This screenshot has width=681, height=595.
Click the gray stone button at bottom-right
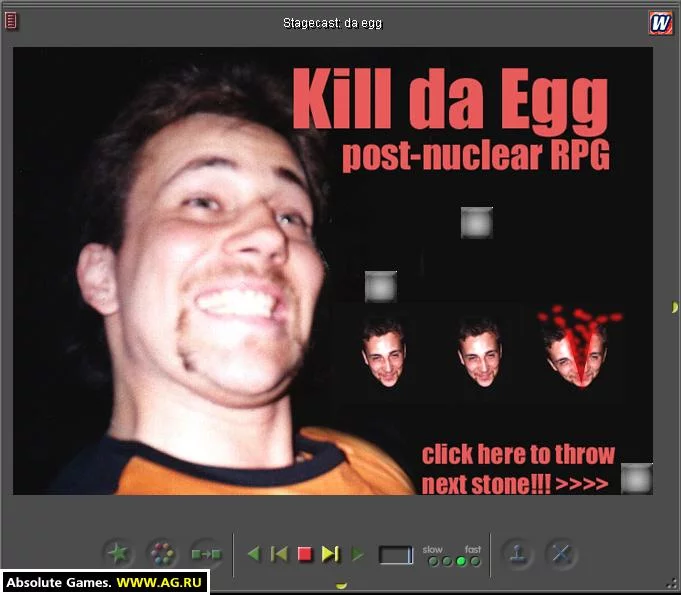[x=637, y=479]
